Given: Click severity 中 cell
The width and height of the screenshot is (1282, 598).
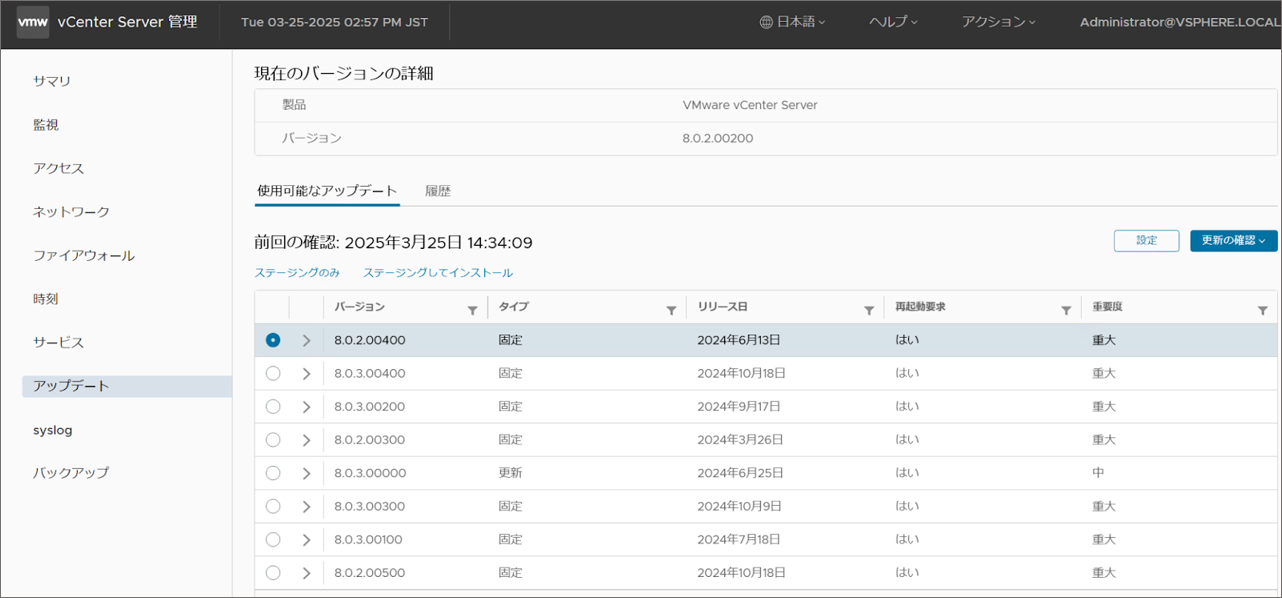Looking at the screenshot, I should 1098,473.
